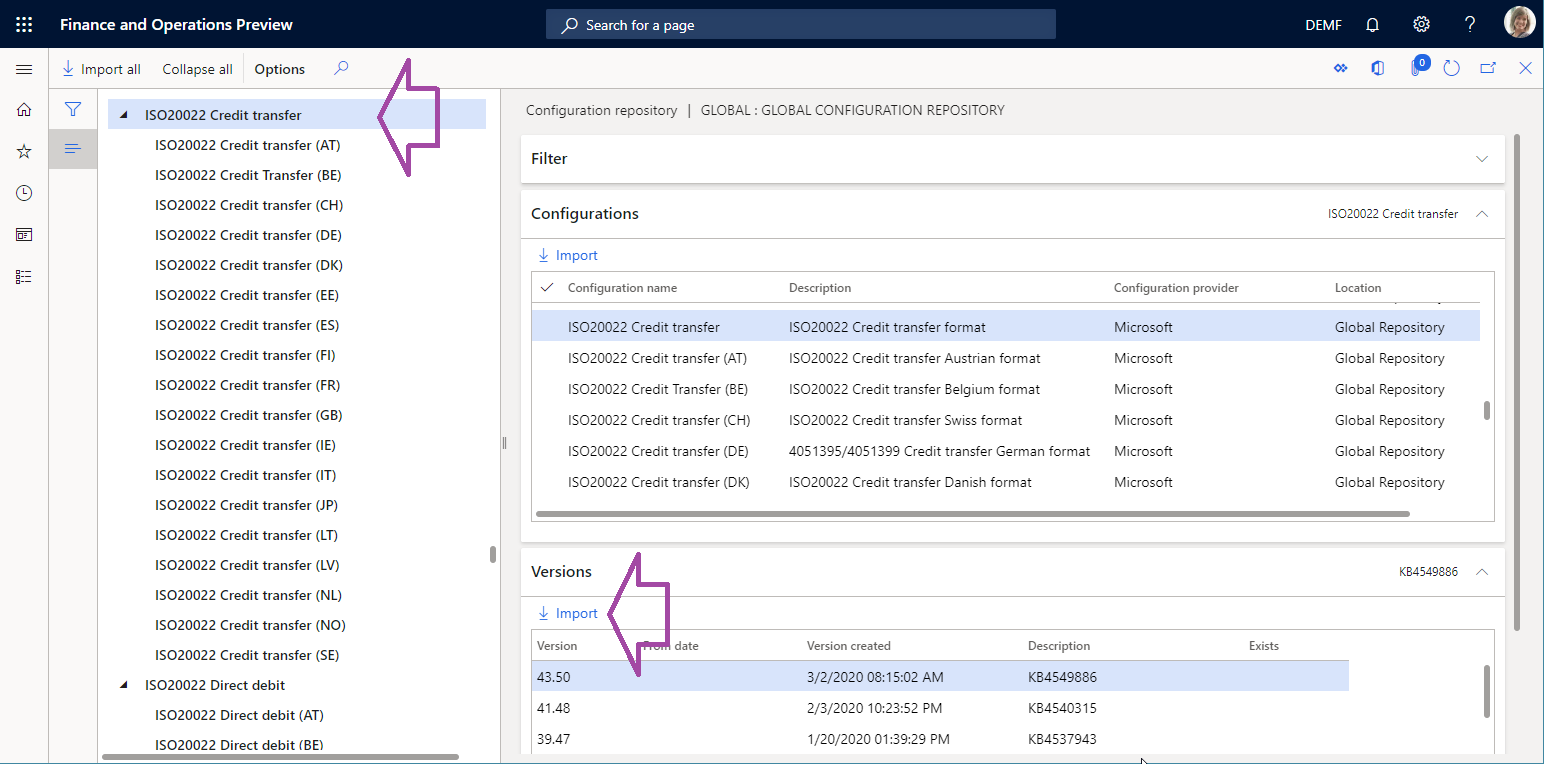Click Collapse all in the action bar

(196, 68)
